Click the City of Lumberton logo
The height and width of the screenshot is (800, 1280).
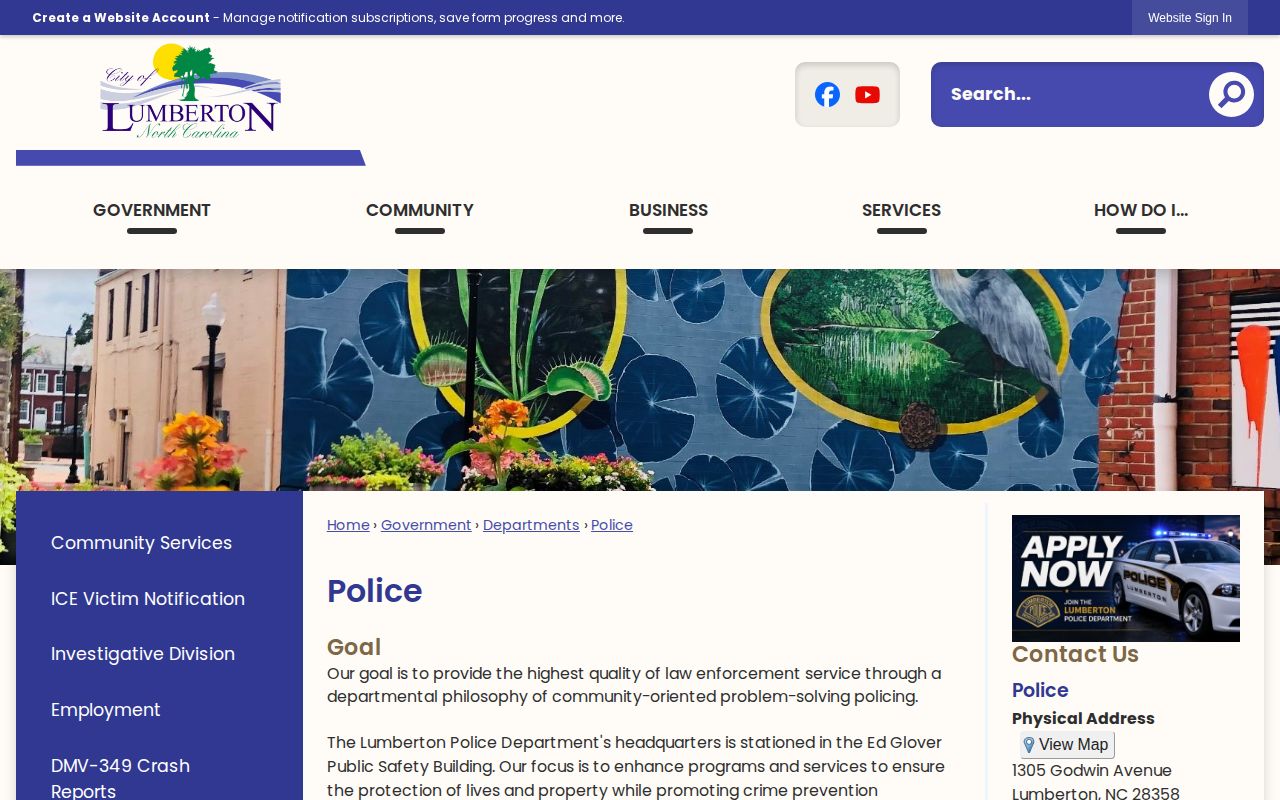click(190, 90)
